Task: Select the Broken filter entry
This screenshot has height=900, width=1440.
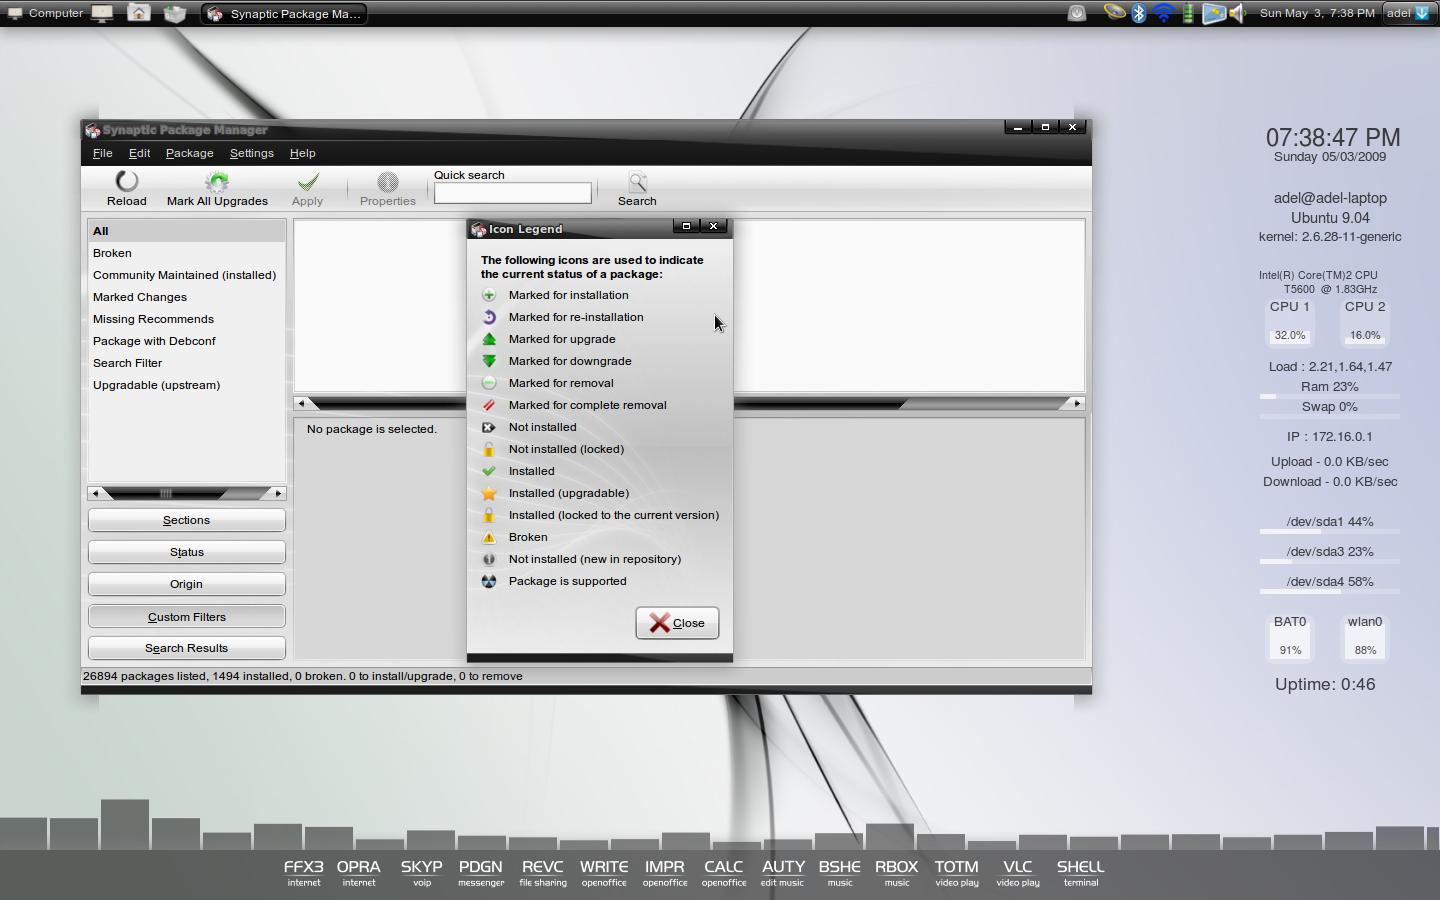Action: [186, 253]
